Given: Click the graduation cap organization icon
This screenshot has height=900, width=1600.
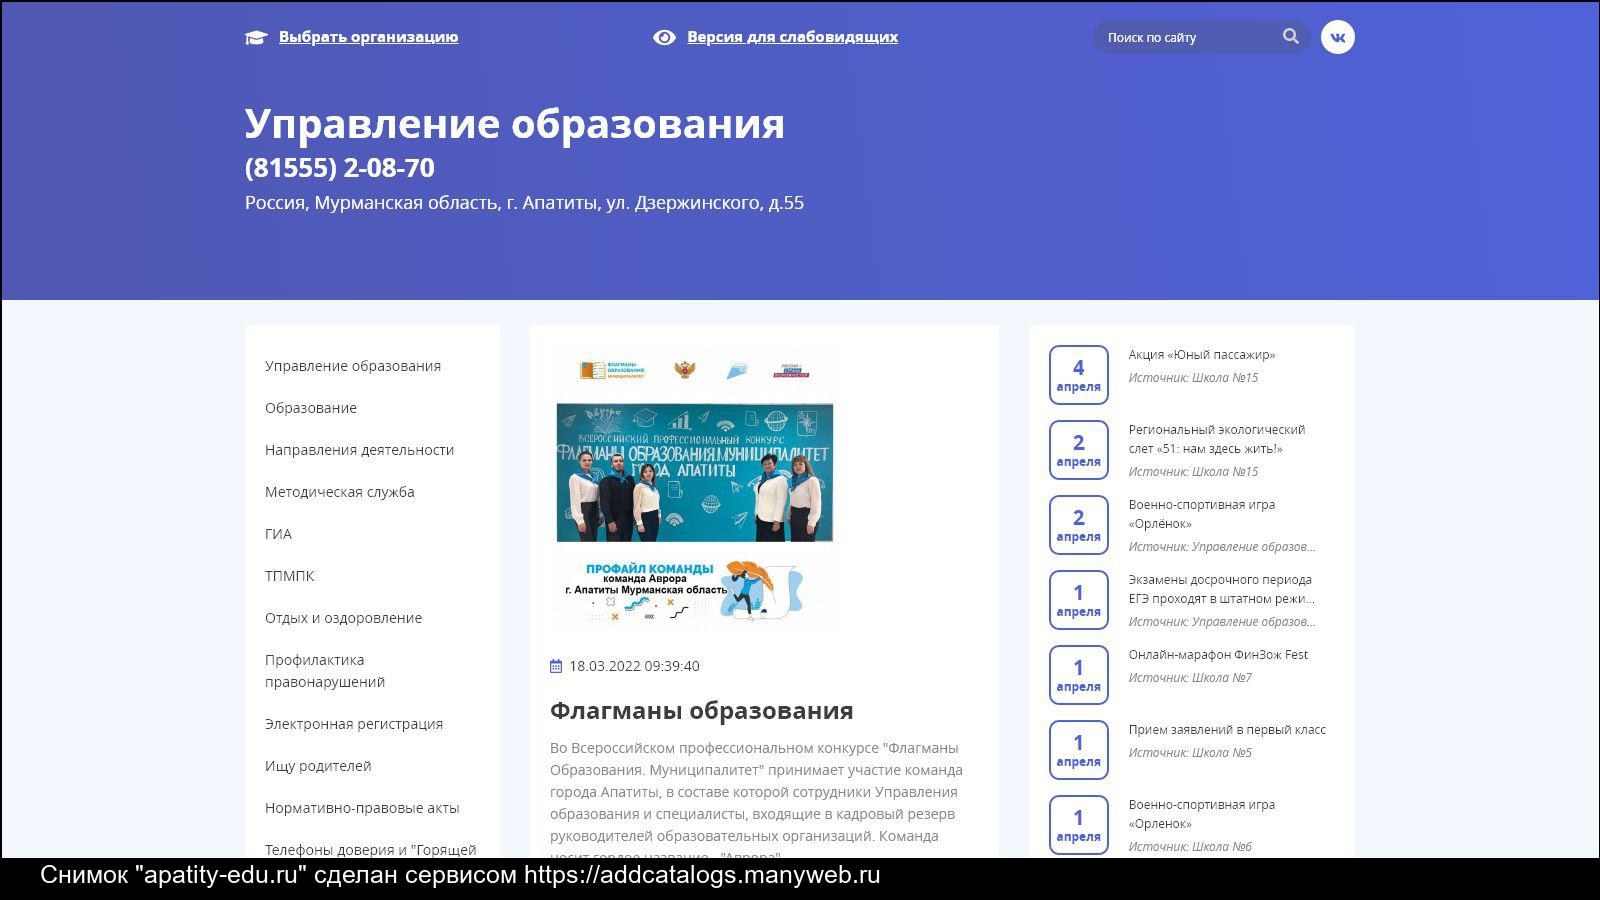Looking at the screenshot, I should (256, 38).
